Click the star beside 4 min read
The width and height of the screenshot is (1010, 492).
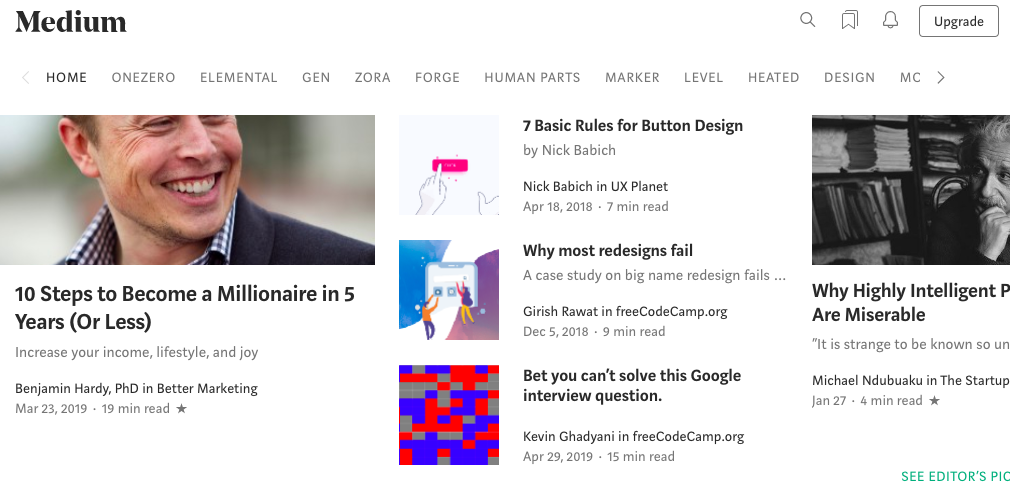coord(935,401)
